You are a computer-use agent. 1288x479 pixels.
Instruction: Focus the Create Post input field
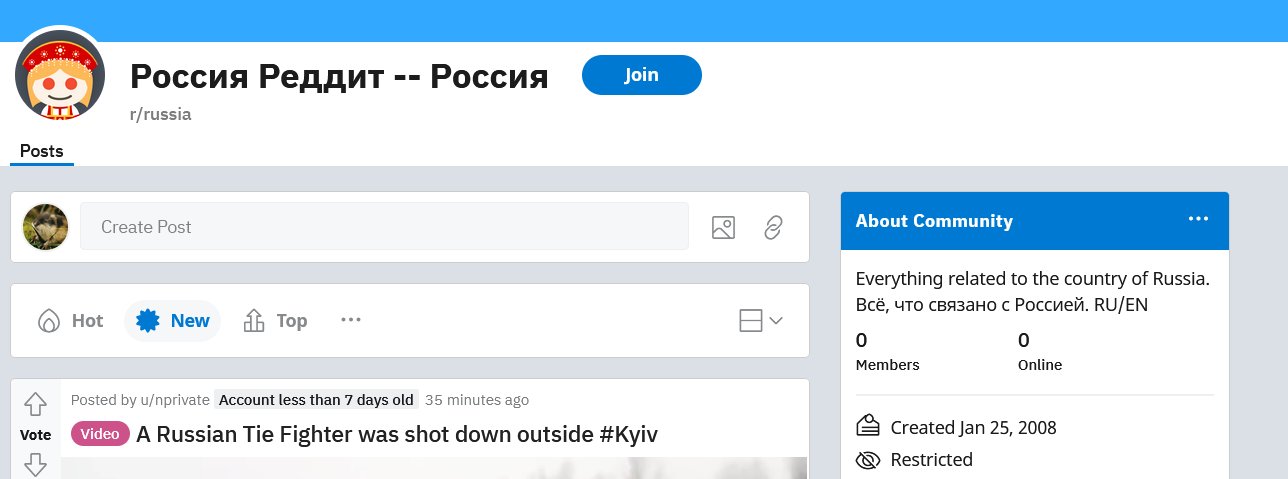[384, 227]
